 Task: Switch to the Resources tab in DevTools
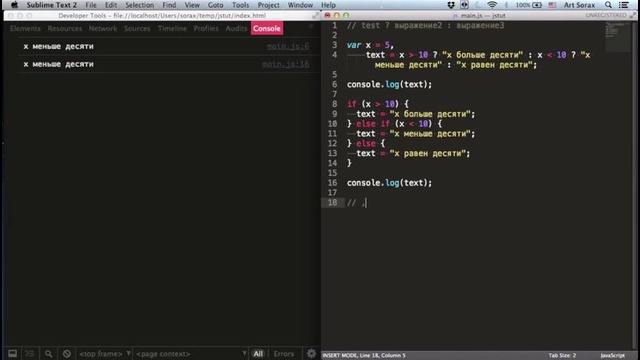(64, 28)
